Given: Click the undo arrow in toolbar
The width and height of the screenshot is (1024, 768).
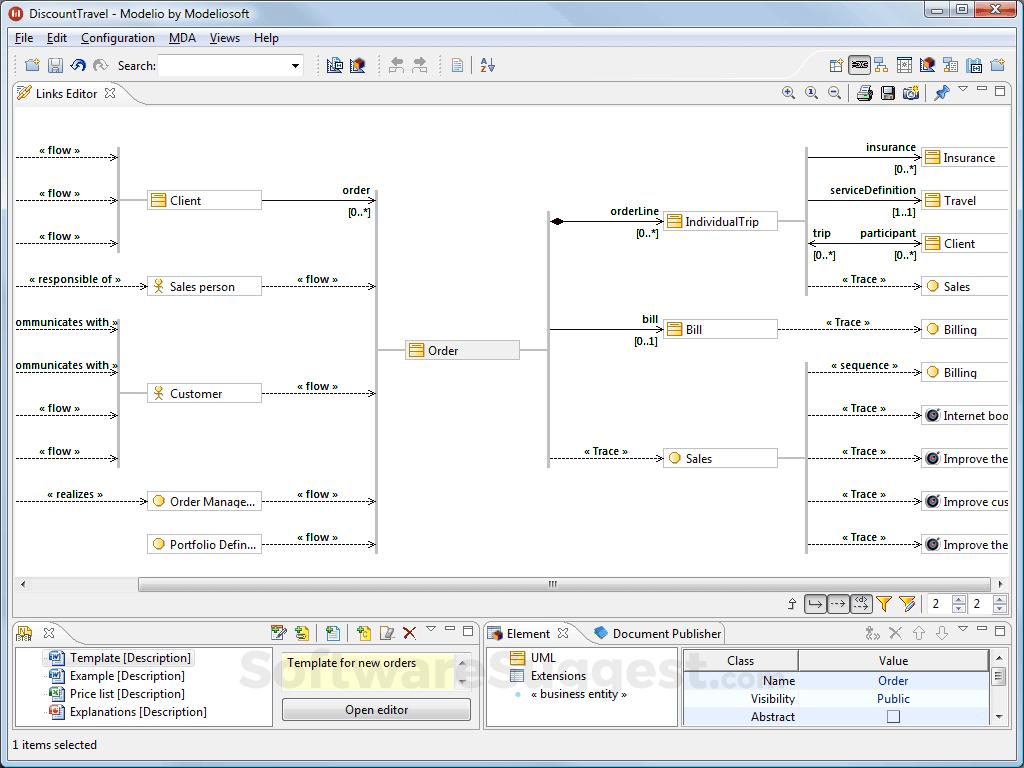Looking at the screenshot, I should (78, 65).
